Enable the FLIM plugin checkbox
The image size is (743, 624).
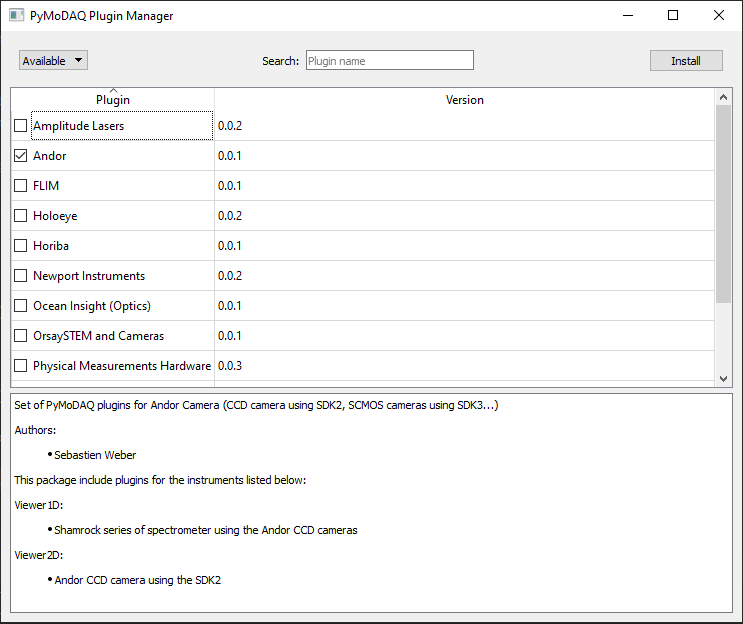point(20,185)
